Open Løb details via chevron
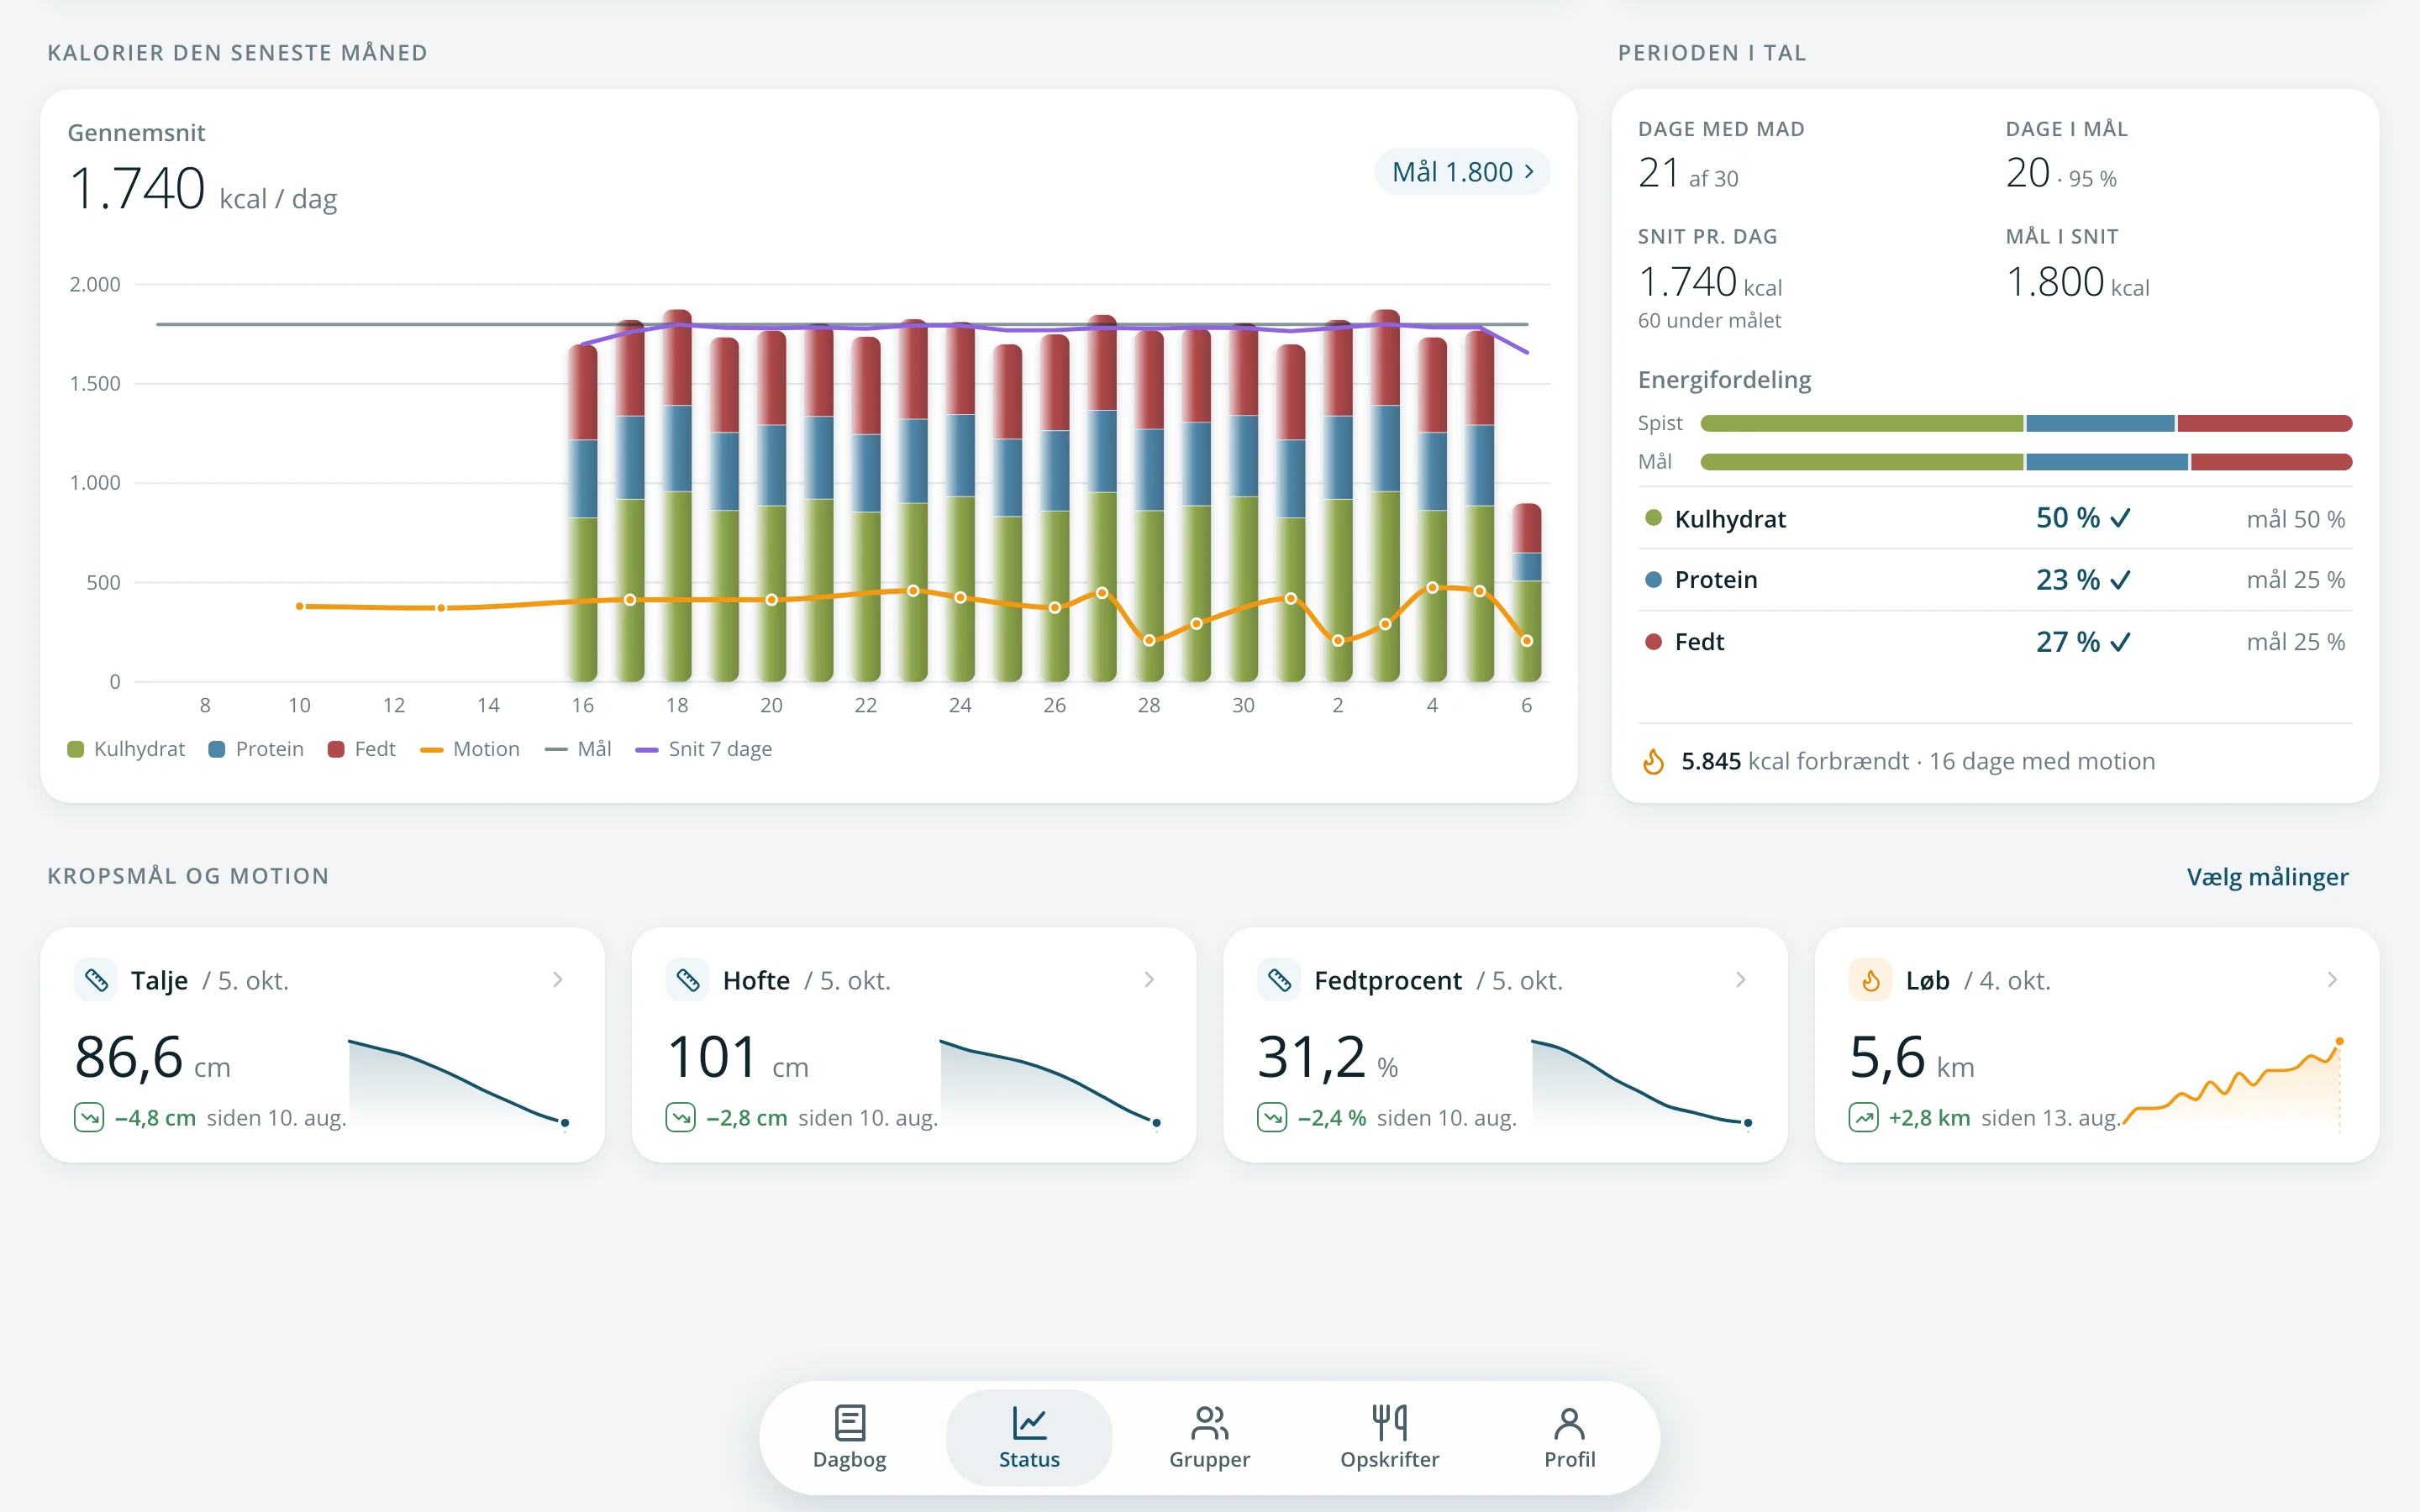 coord(2332,980)
